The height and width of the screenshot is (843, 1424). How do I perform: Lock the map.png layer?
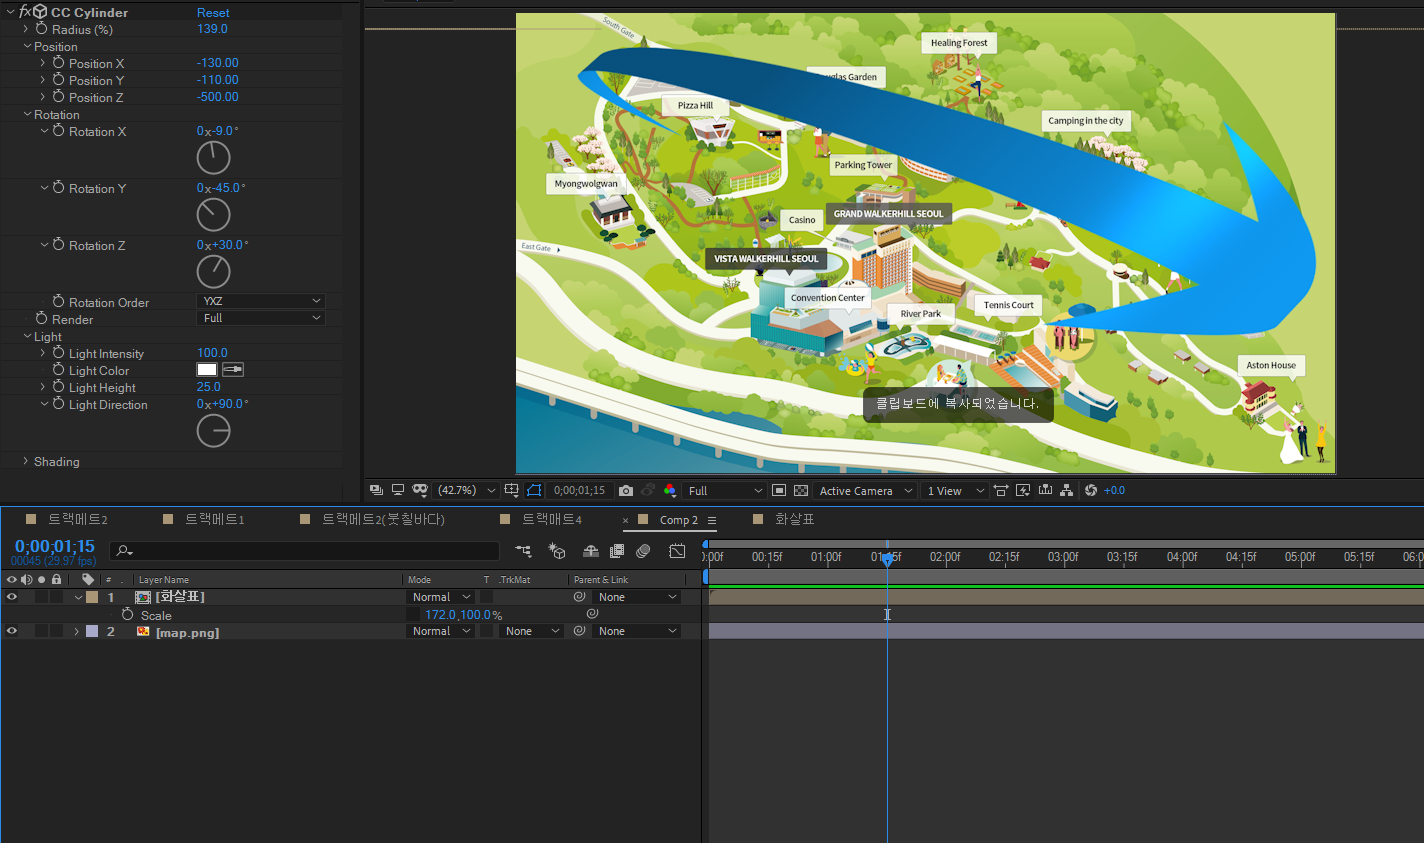coord(56,631)
